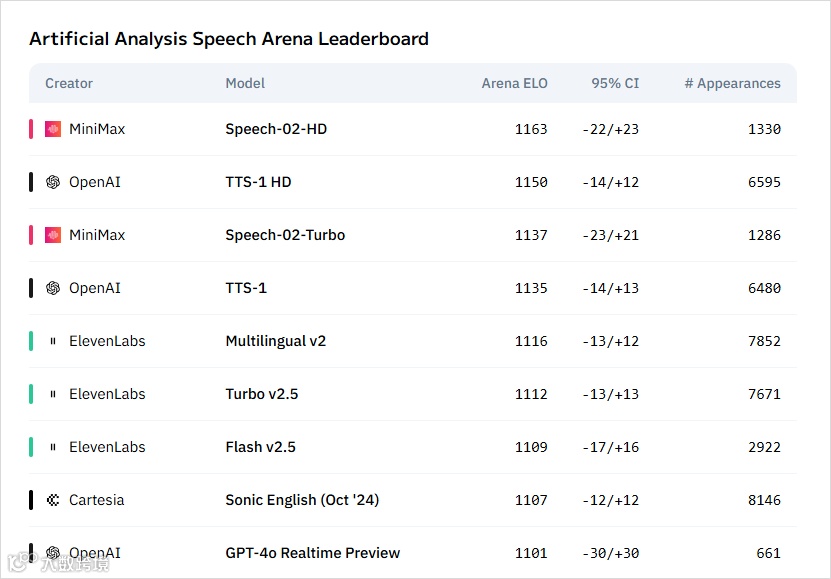The image size is (831, 579).
Task: Click the ElevenLabs logo beside Multilingual v2
Action: [x=53, y=341]
